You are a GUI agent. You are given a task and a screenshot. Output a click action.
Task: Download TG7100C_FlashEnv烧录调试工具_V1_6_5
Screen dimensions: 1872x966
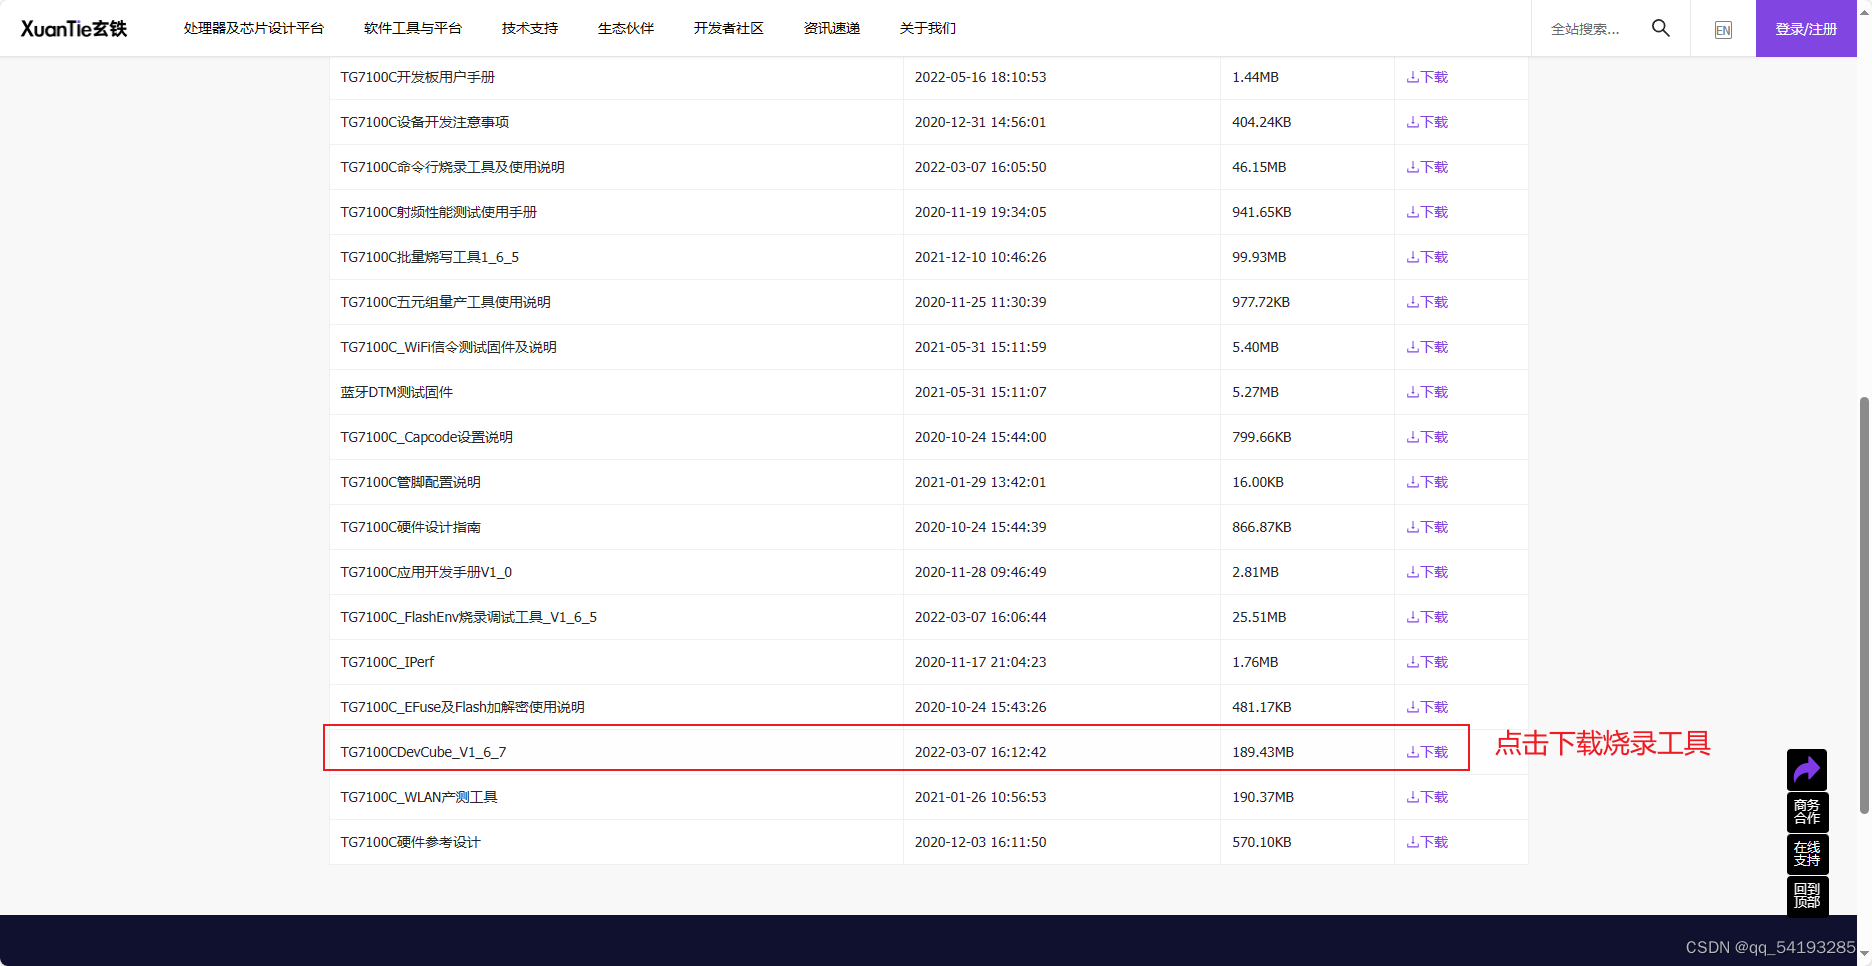pos(1427,617)
